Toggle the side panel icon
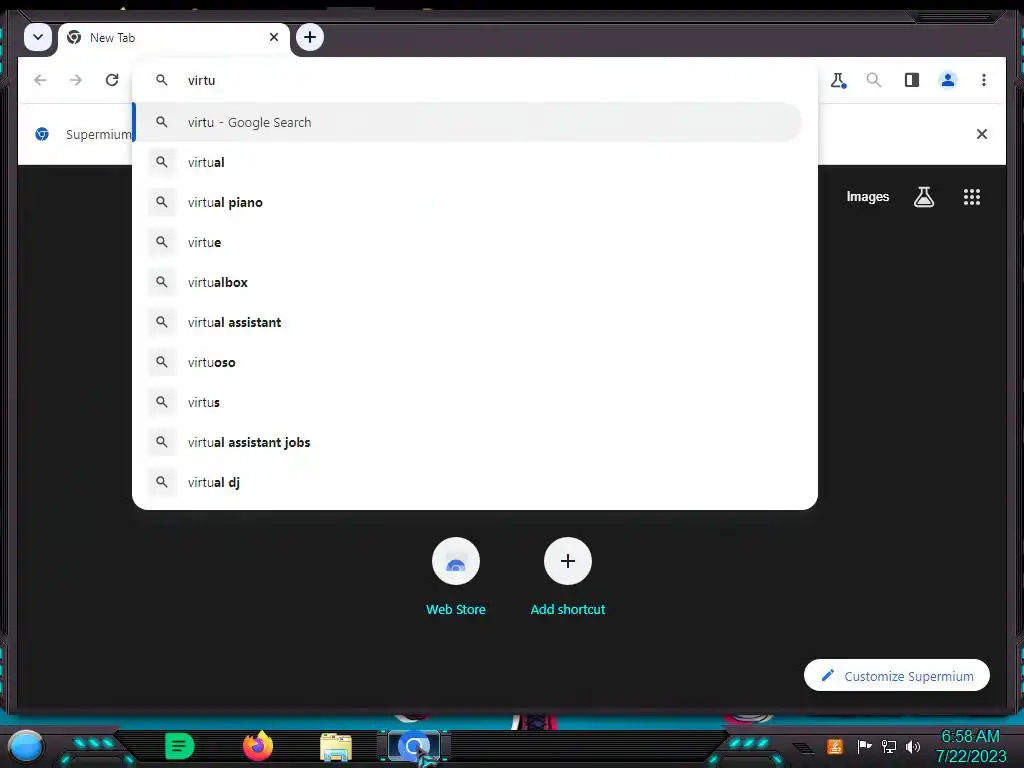Image resolution: width=1024 pixels, height=768 pixels. click(912, 80)
